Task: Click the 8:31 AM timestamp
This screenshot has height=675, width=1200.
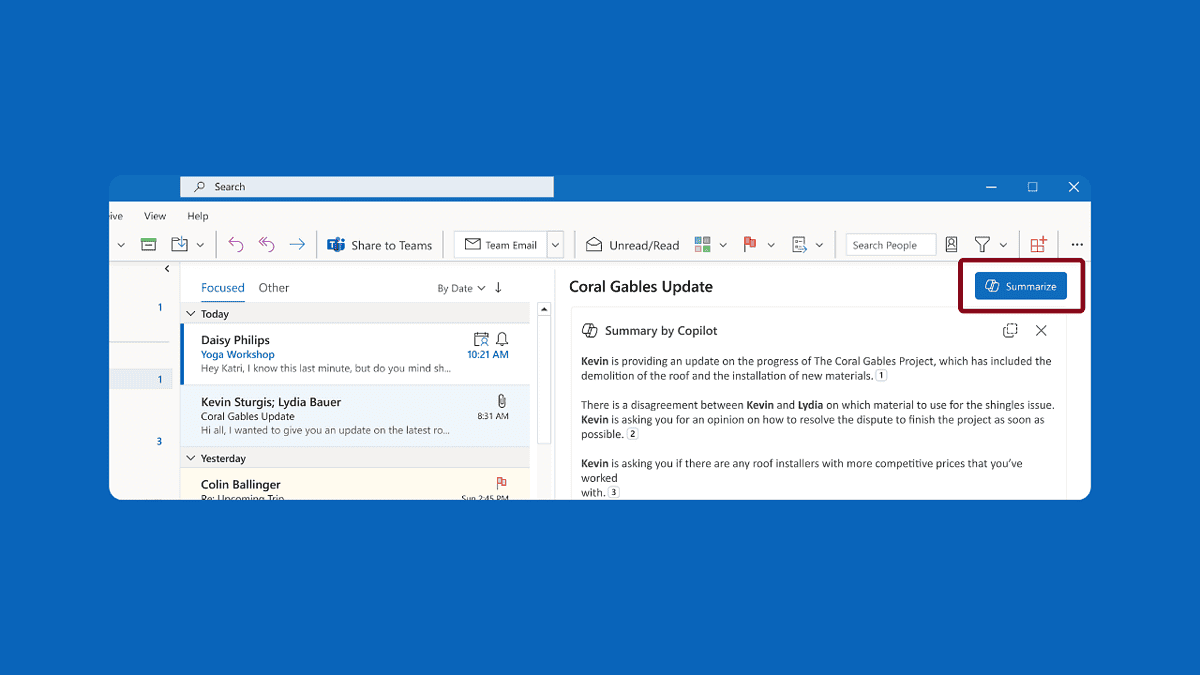Action: click(x=492, y=416)
